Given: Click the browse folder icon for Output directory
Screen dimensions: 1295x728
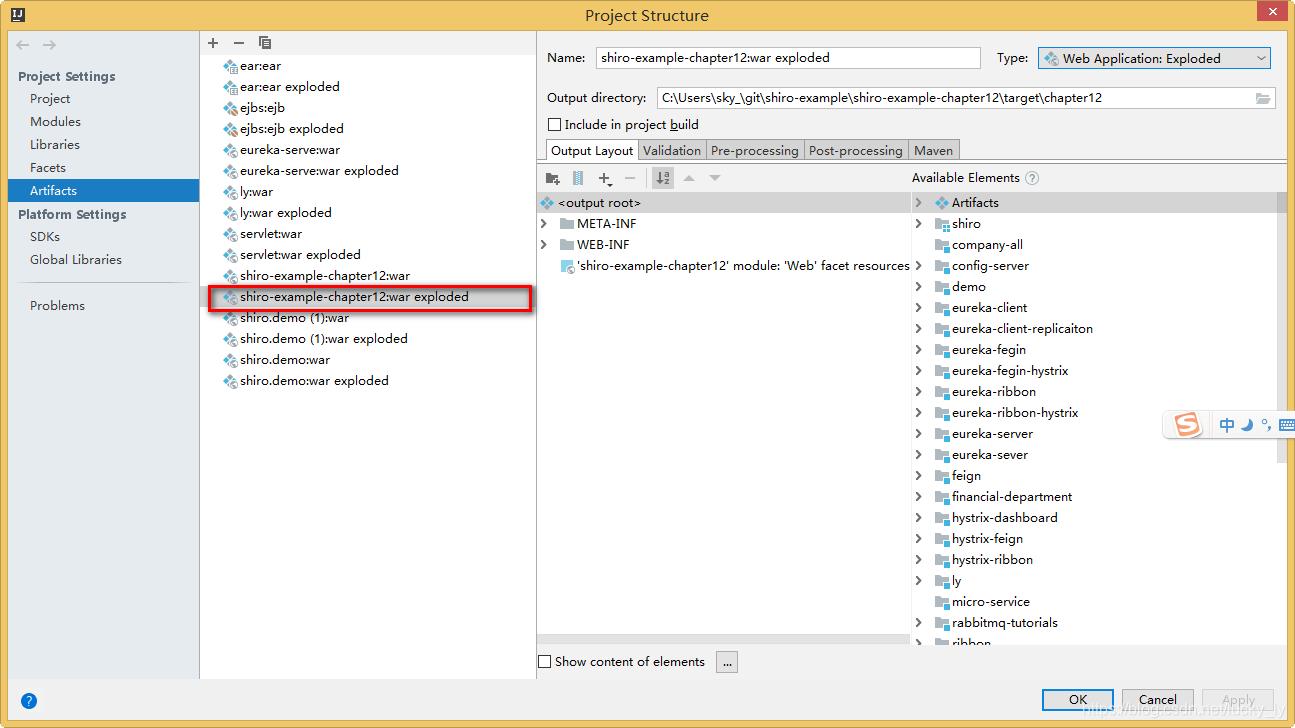Looking at the screenshot, I should coord(1263,98).
